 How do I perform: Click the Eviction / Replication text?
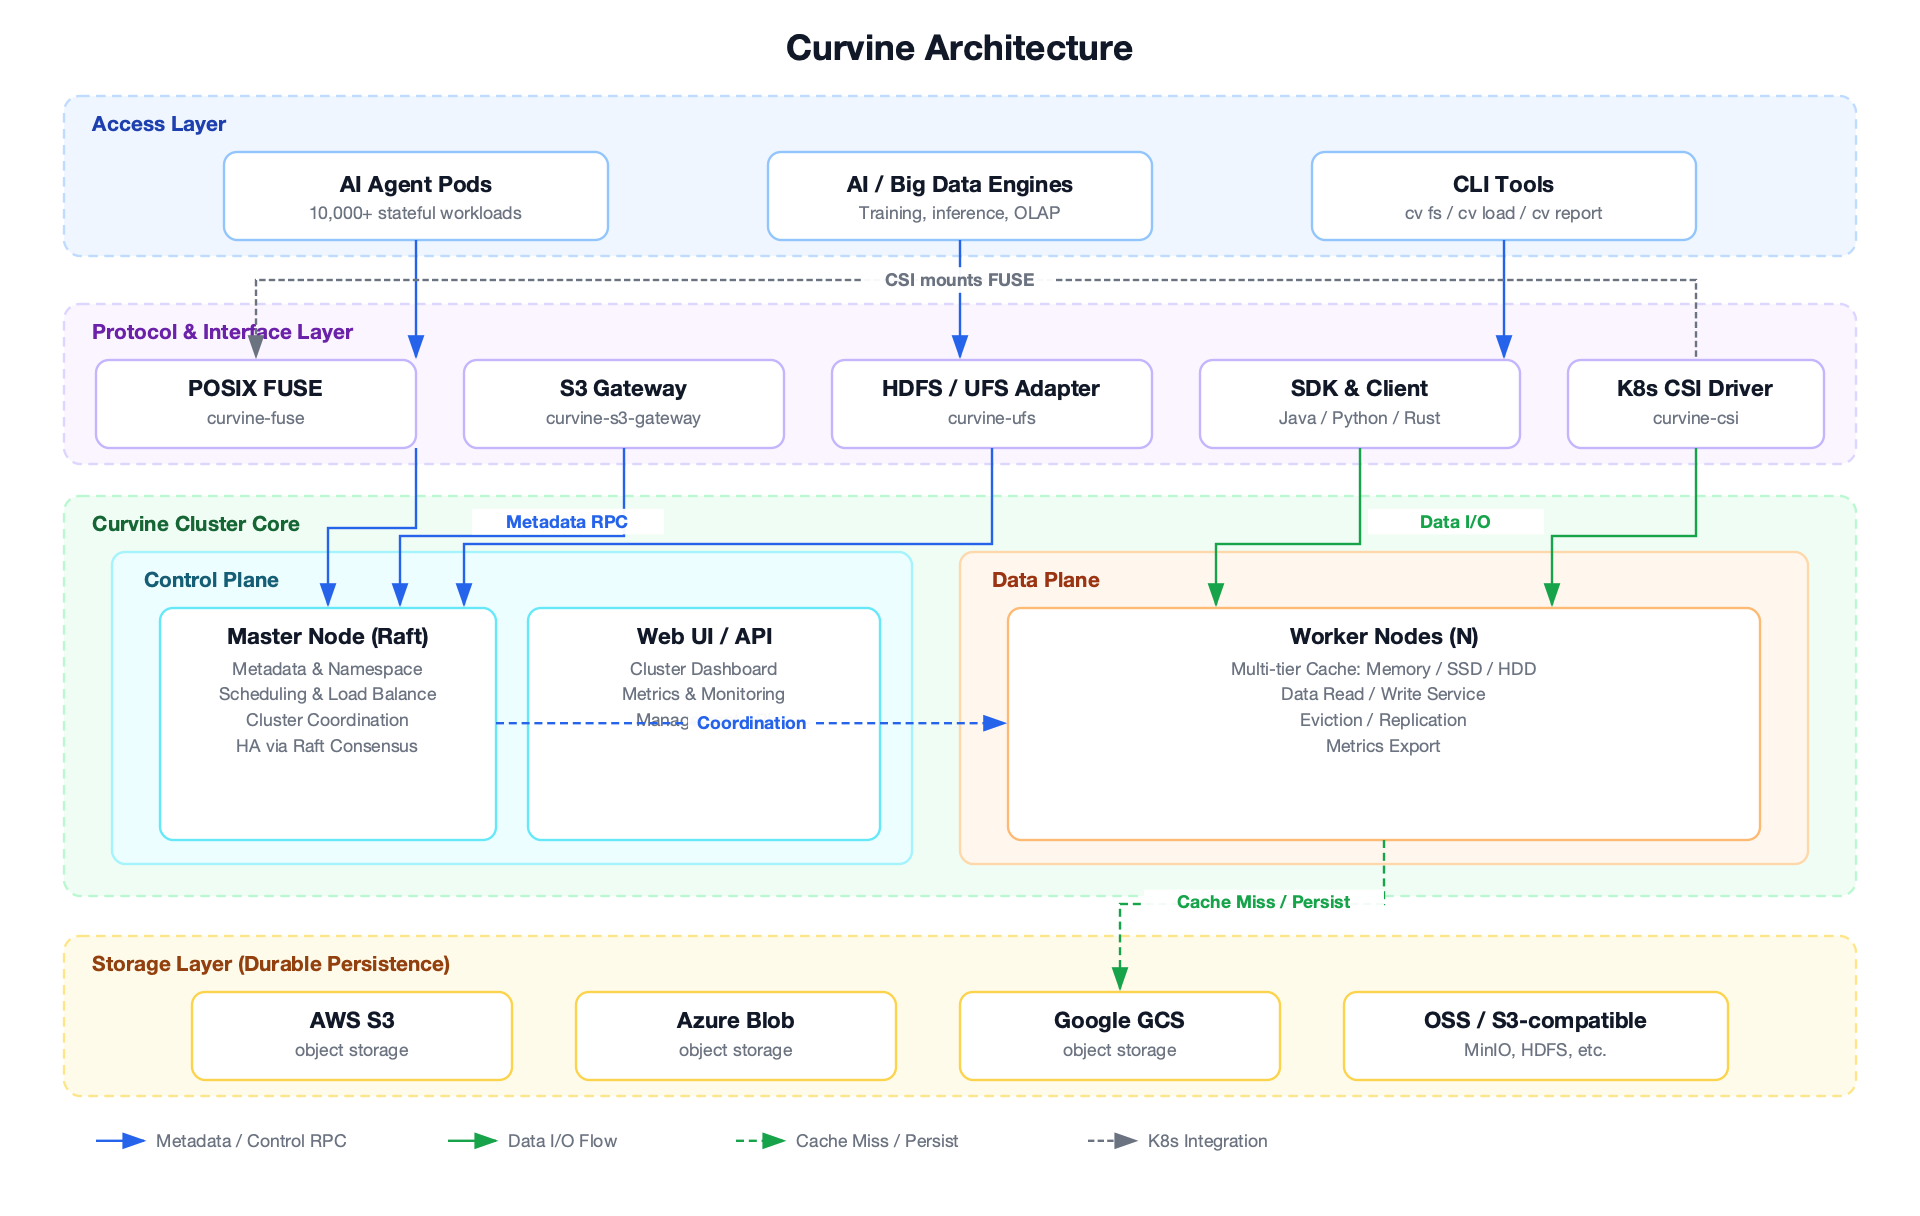1383,720
